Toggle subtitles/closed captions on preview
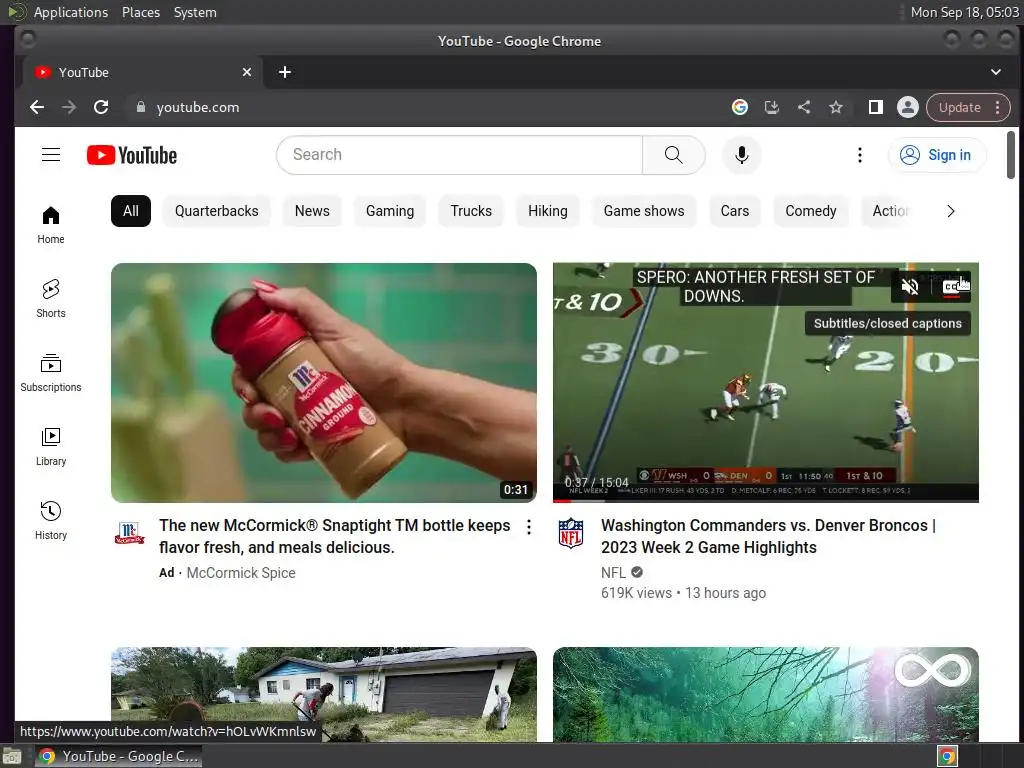The height and width of the screenshot is (768, 1024). point(952,286)
